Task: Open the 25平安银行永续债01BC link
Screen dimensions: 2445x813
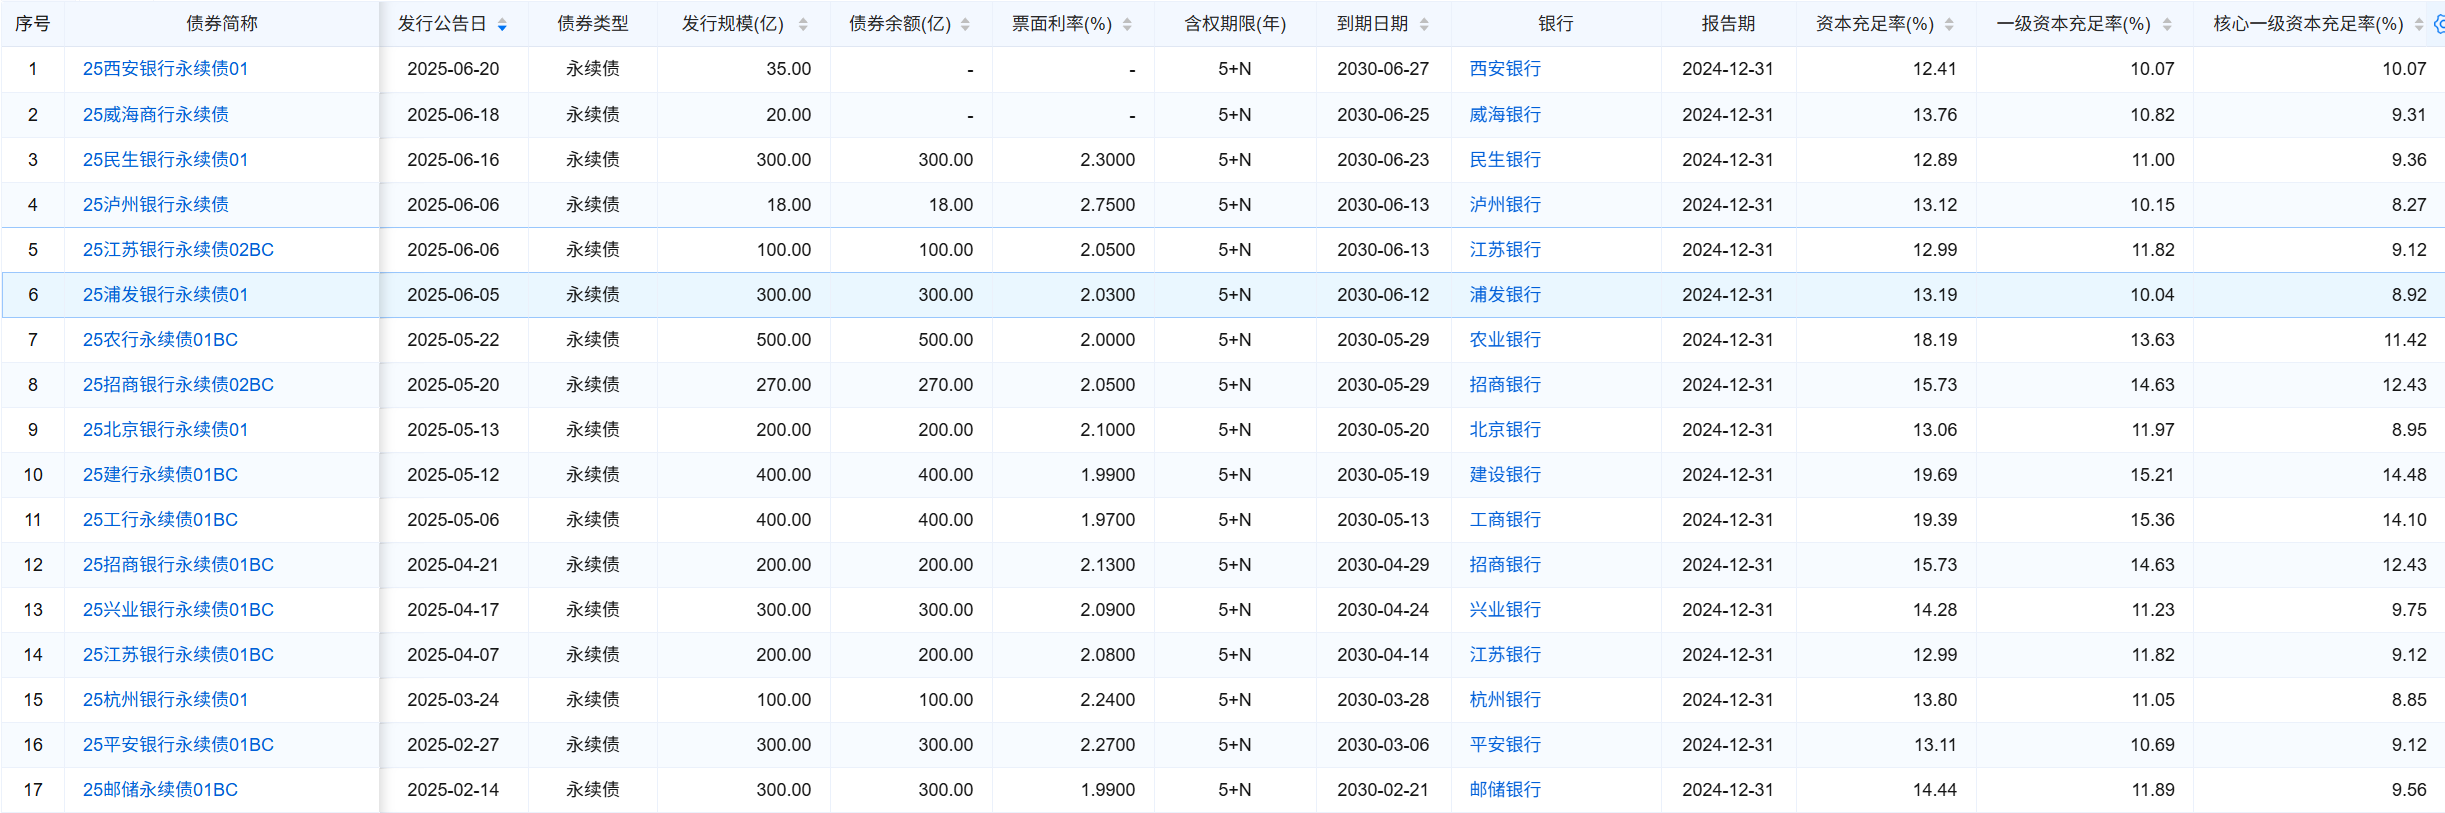Action: click(178, 745)
